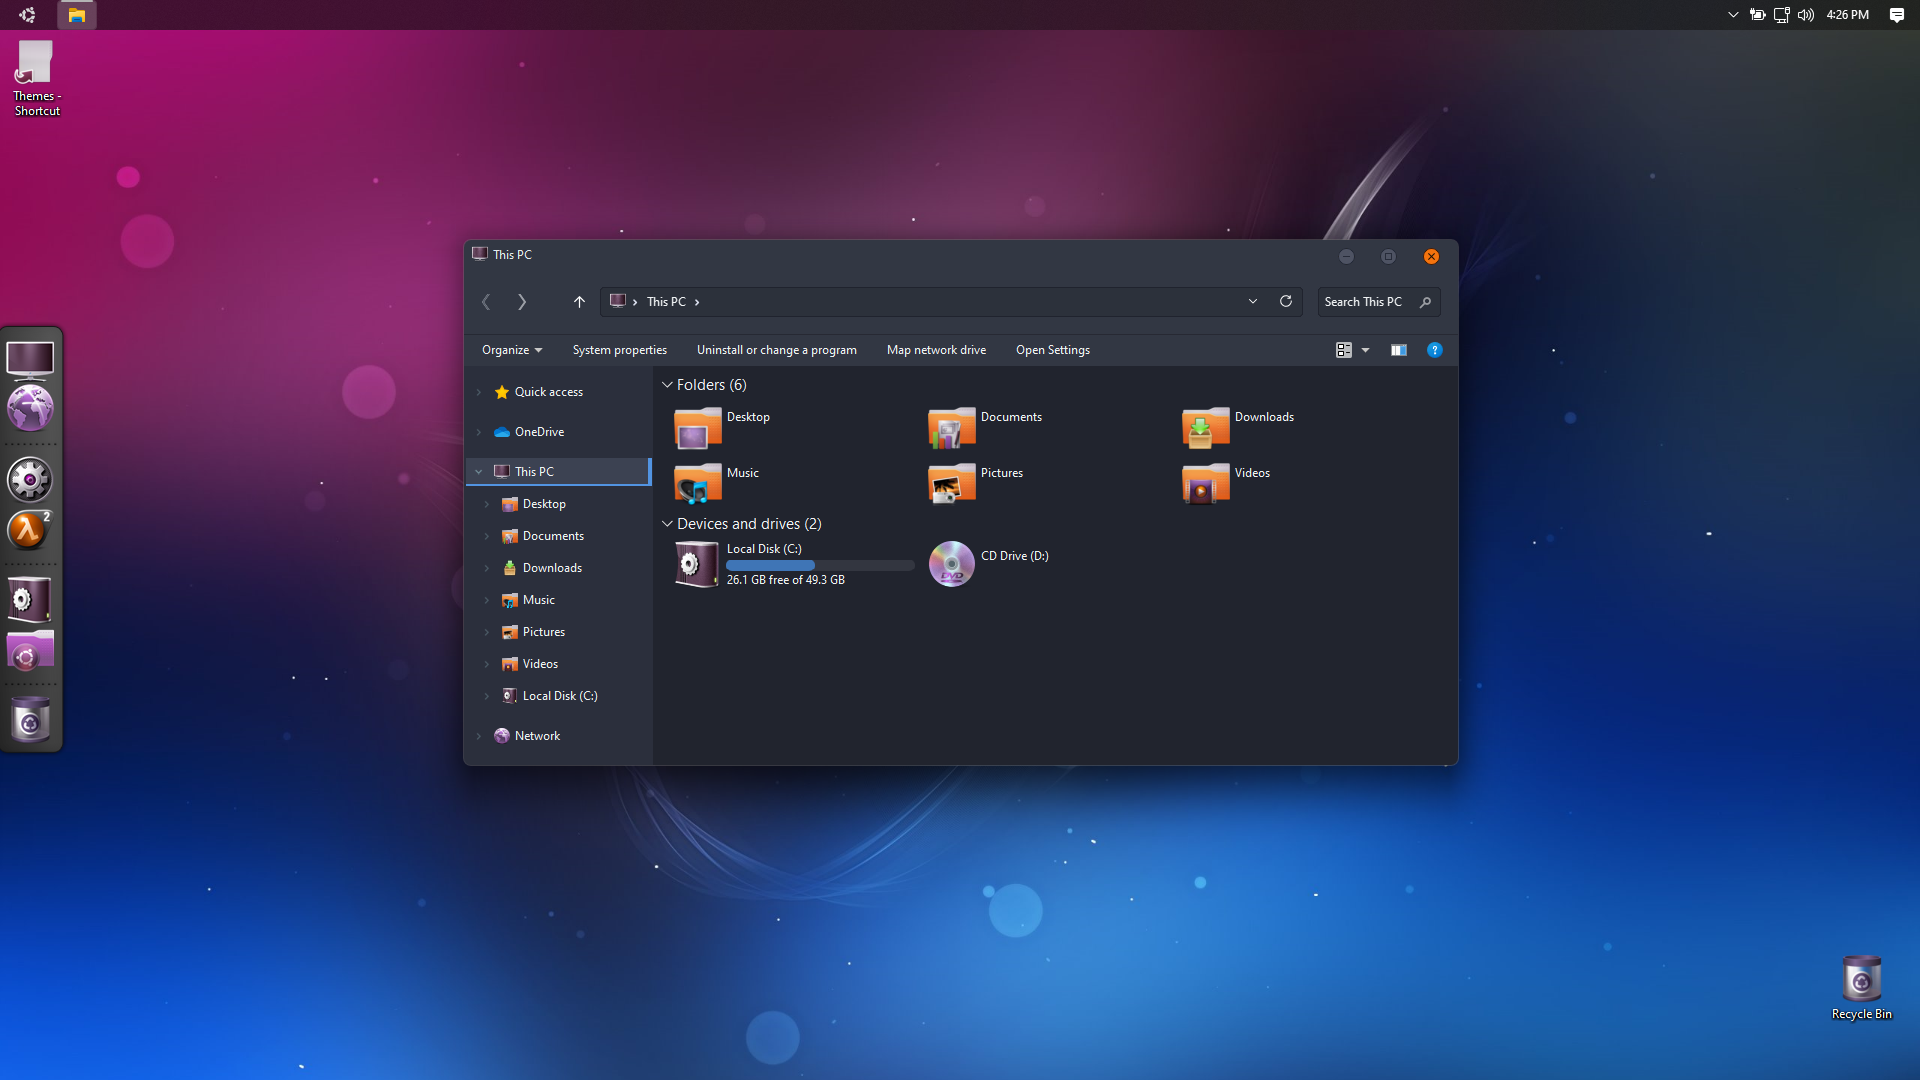Collapse the Folders (6) group

click(667, 385)
